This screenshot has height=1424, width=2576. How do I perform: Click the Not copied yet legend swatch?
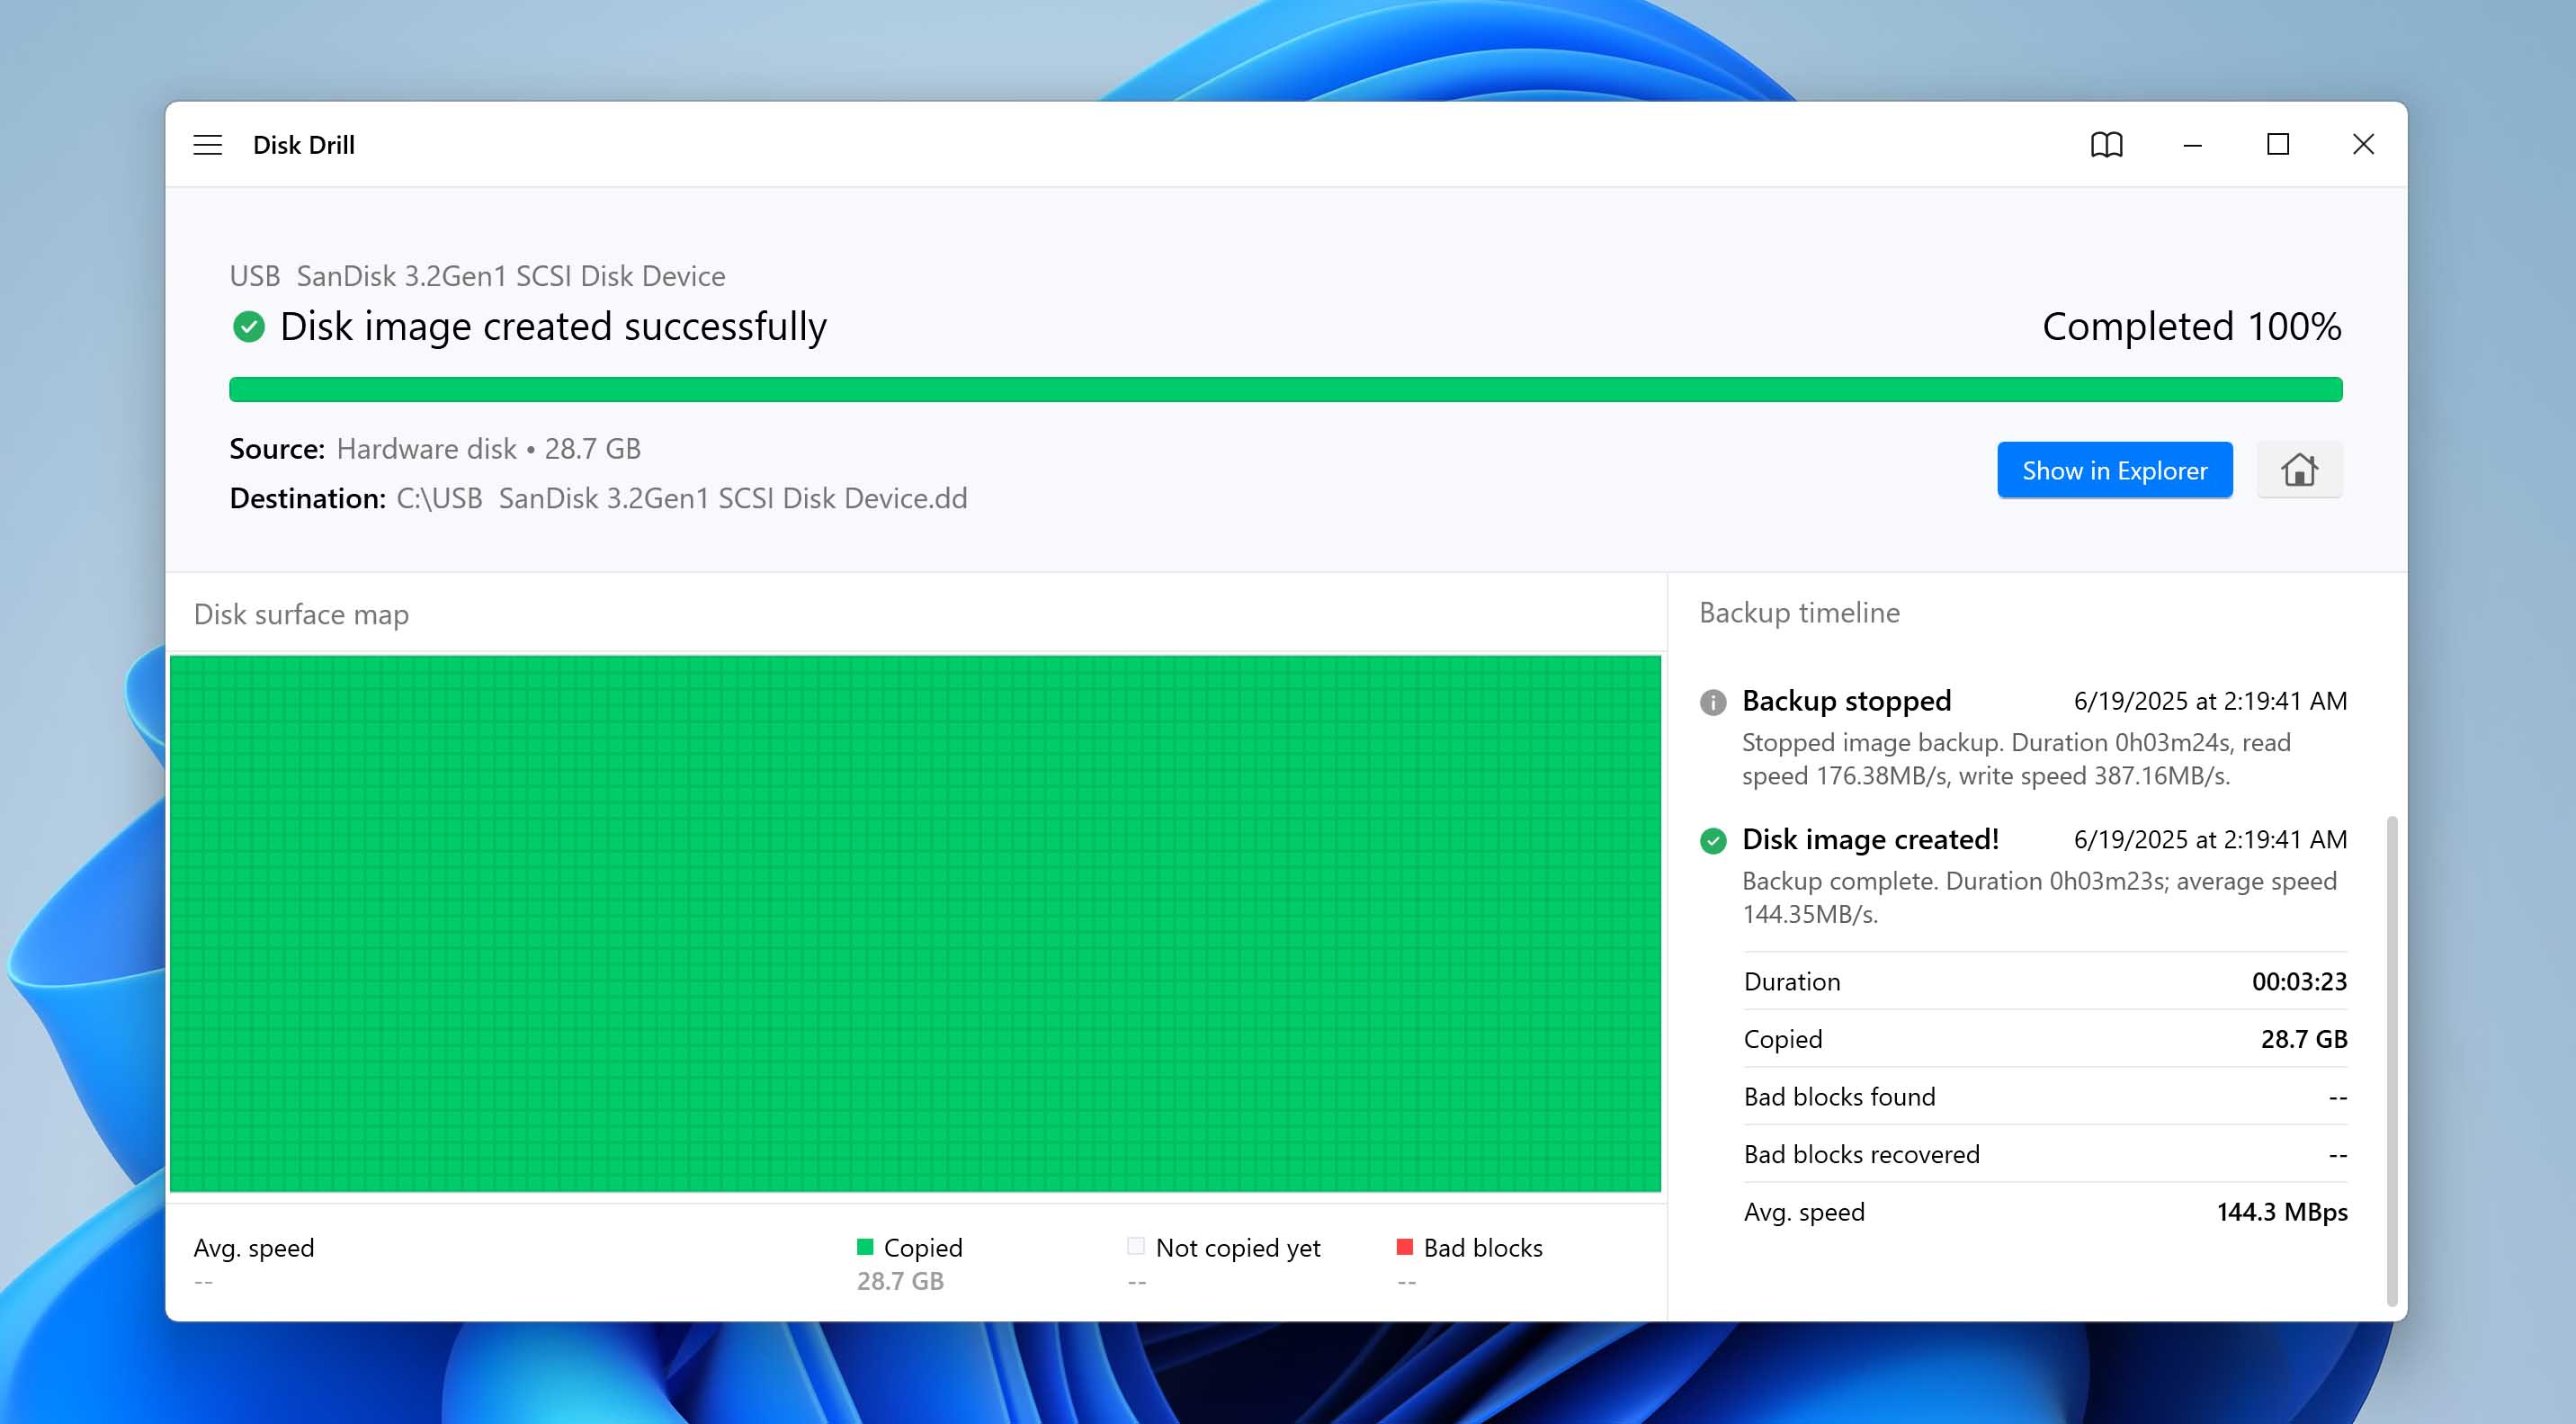tap(1135, 1247)
